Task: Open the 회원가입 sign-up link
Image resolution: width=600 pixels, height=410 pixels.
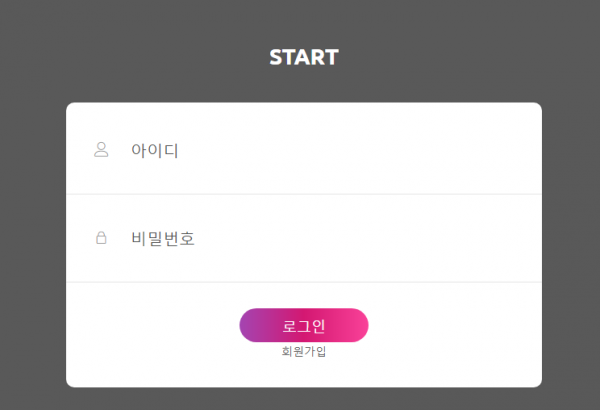Action: point(304,351)
